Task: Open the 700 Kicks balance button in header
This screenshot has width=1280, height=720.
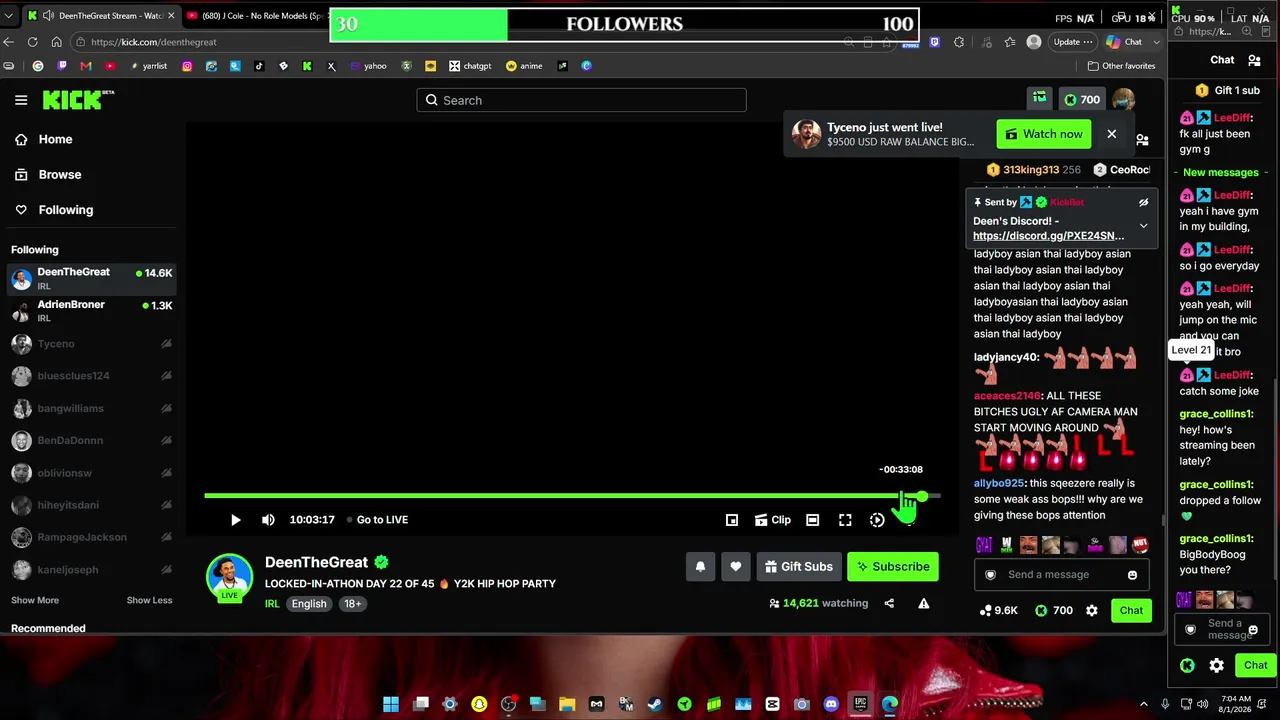Action: coord(1082,99)
